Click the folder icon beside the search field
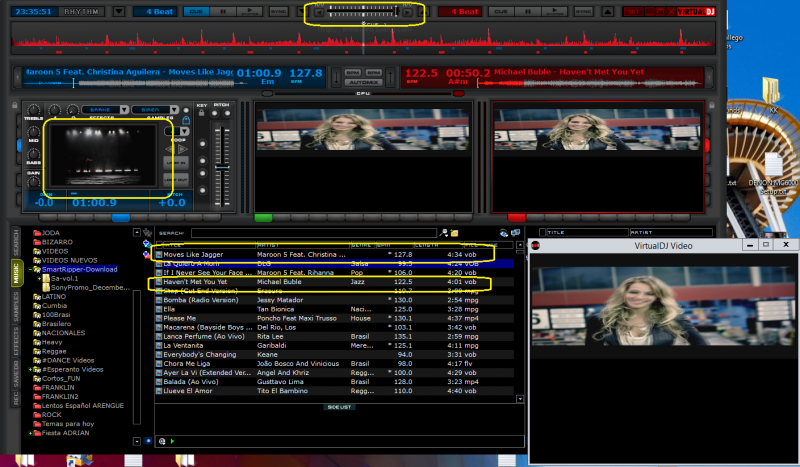Viewport: 800px width, 467px height. point(454,233)
